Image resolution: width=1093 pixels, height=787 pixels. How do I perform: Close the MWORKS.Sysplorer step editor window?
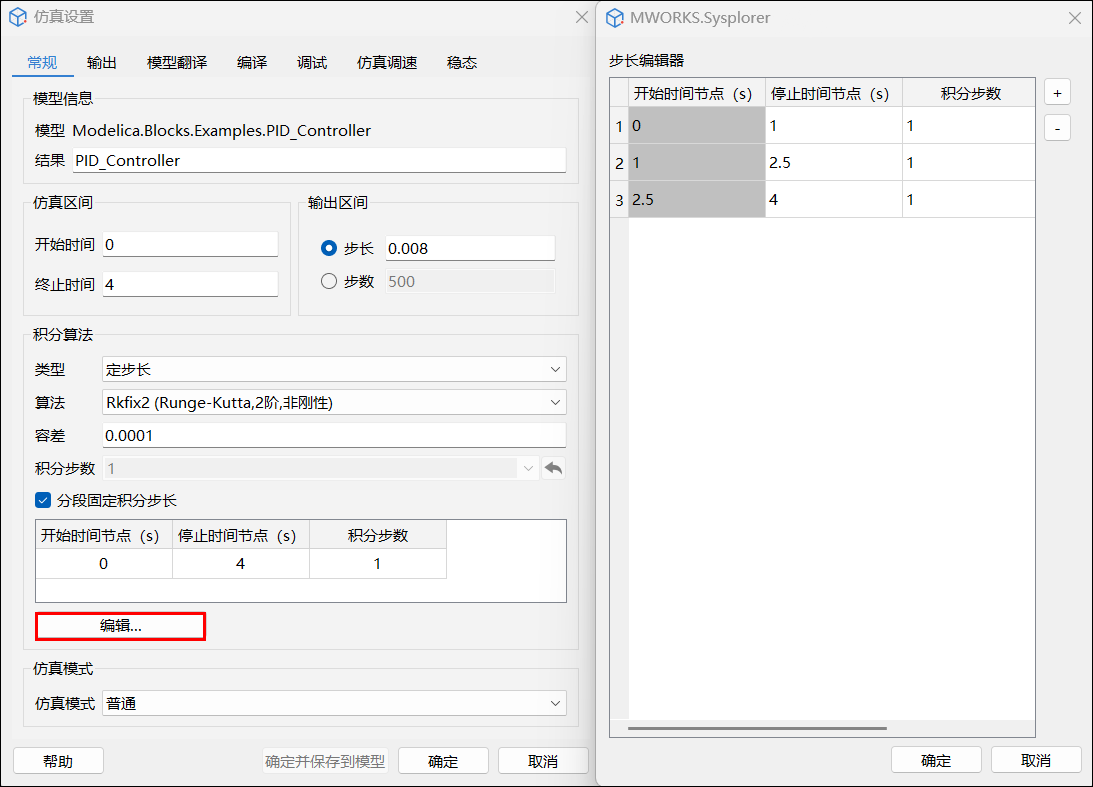click(1074, 18)
